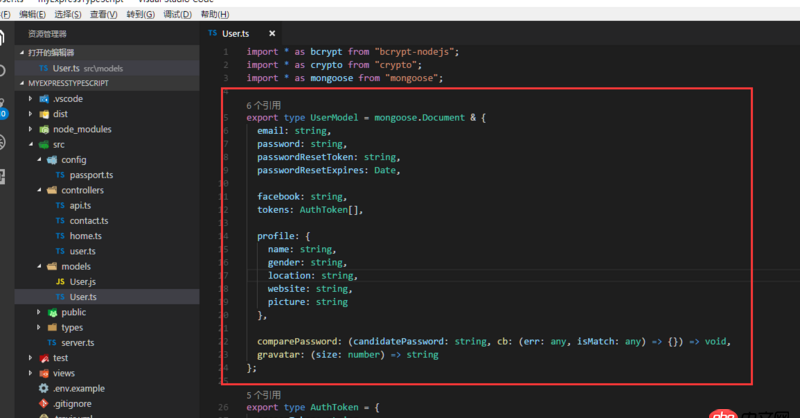The width and height of the screenshot is (800, 418).
Task: Click the debug activity bar icon
Action: 2,142
